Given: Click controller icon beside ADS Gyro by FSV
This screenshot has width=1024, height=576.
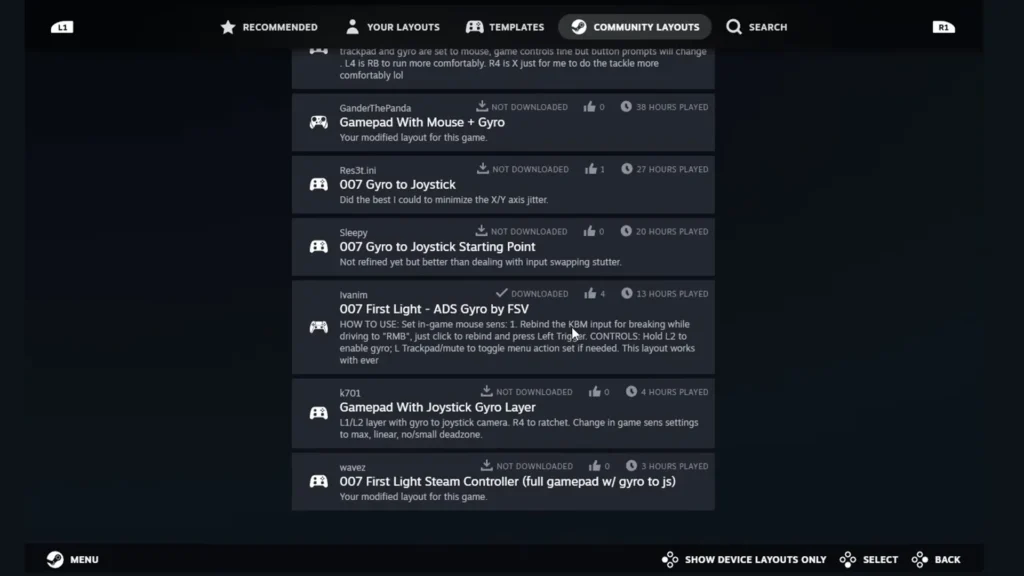Looking at the screenshot, I should click(x=319, y=327).
